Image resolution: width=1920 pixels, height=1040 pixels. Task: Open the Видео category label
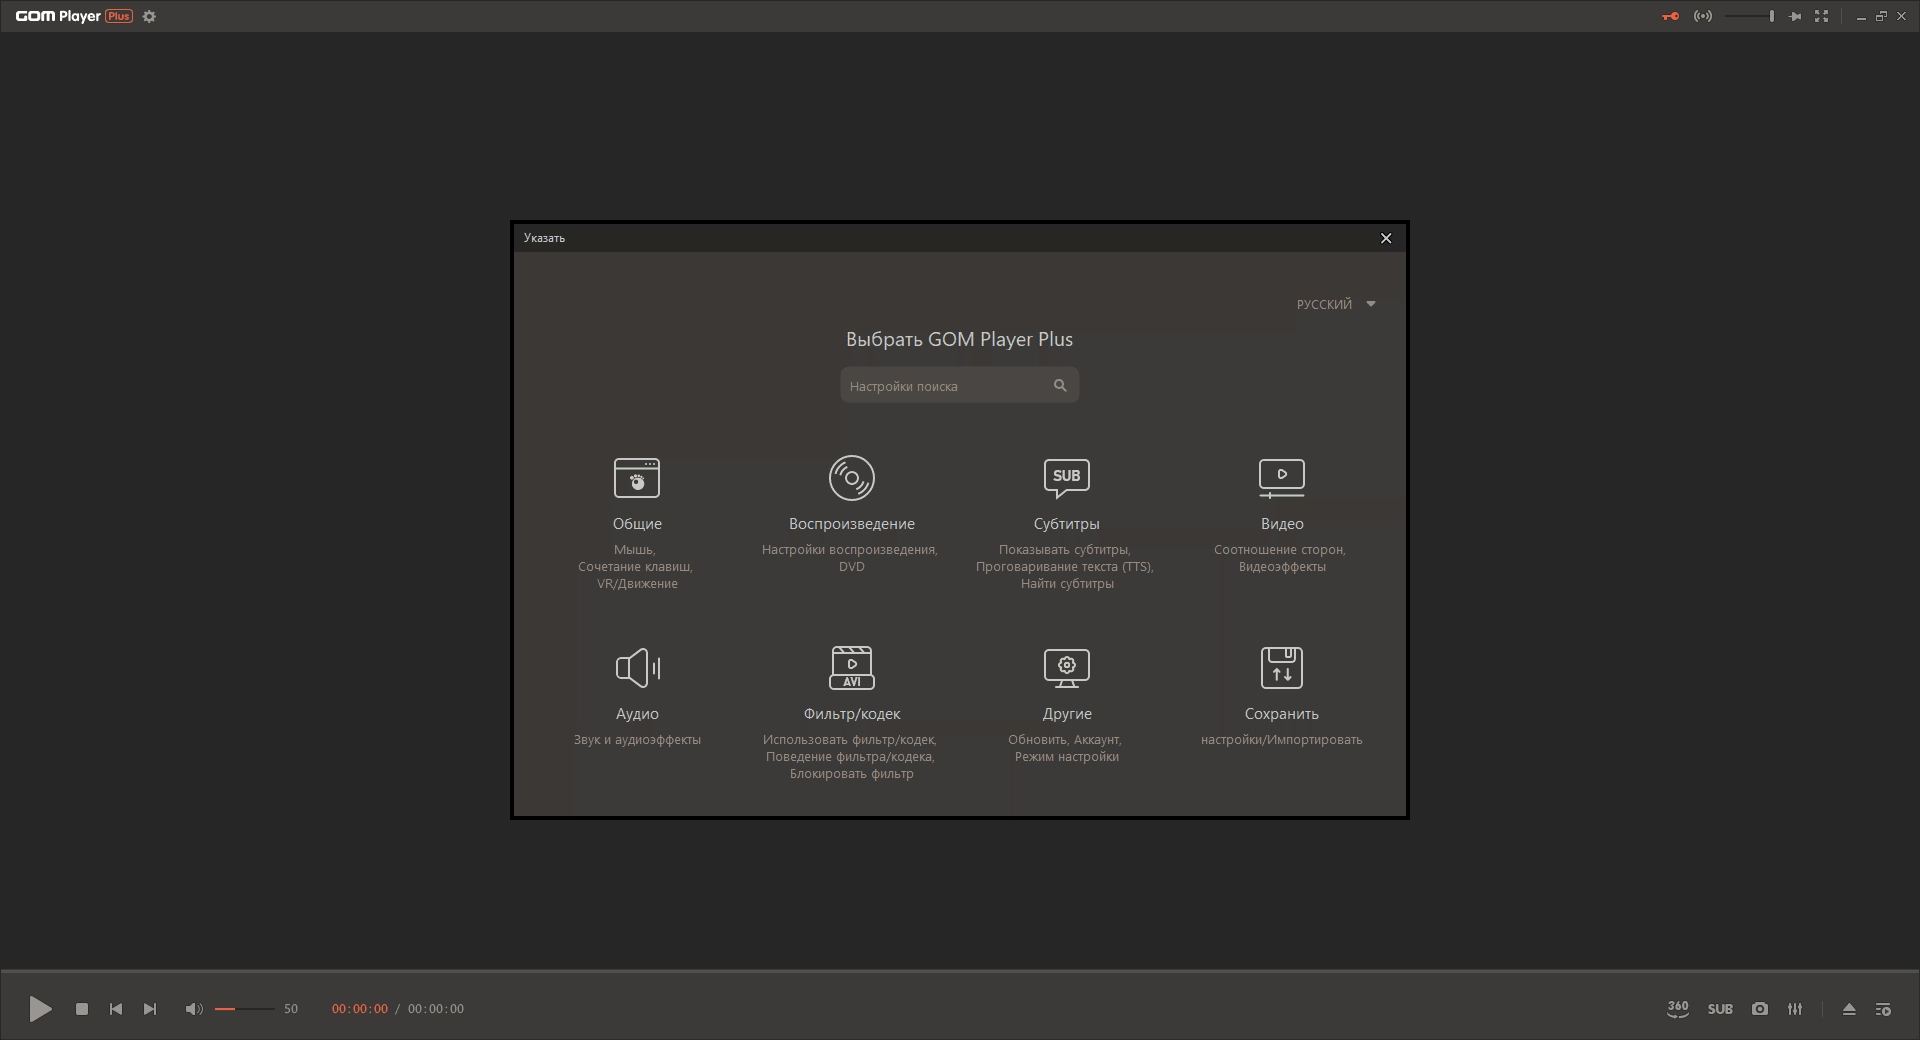point(1282,524)
